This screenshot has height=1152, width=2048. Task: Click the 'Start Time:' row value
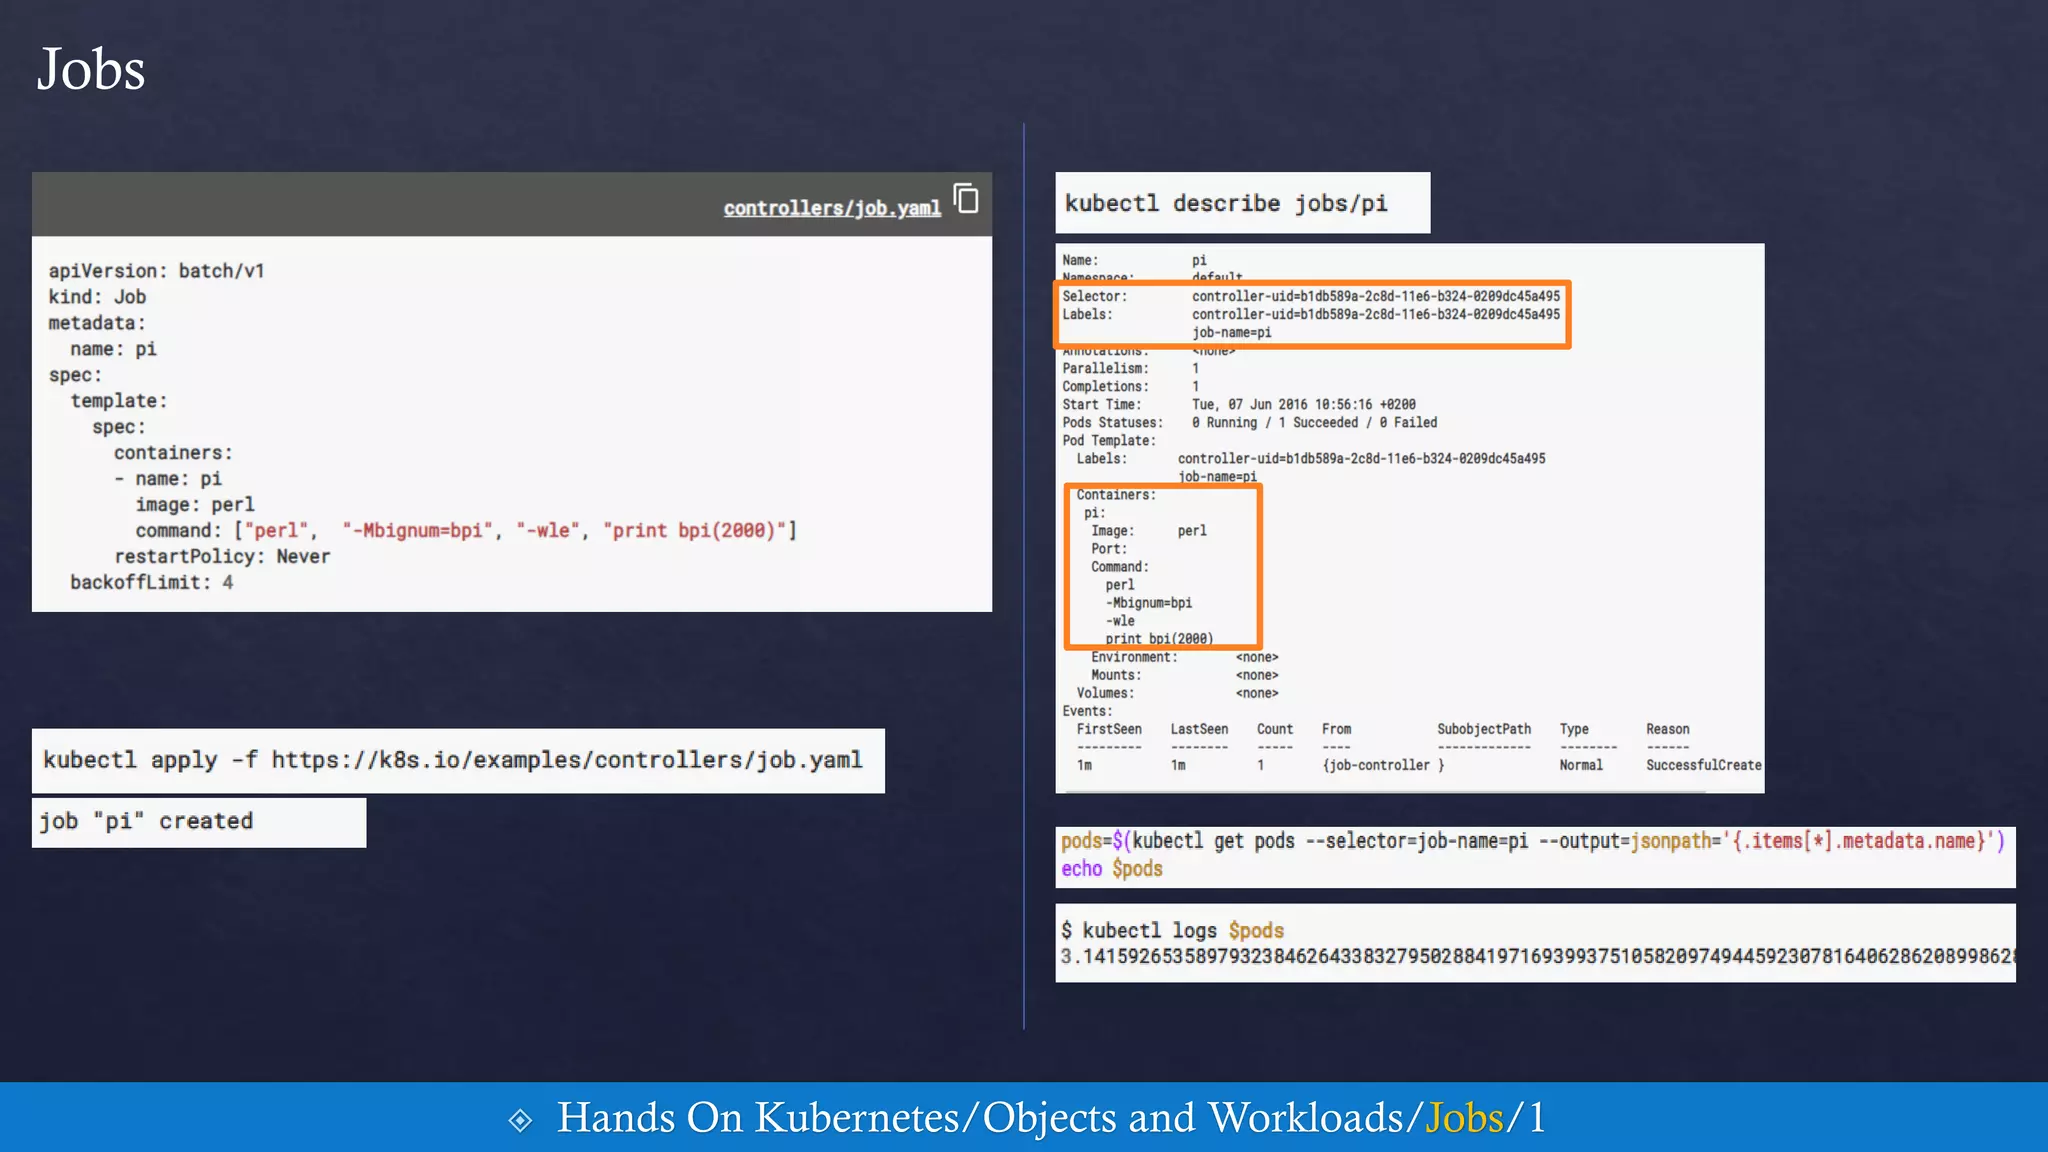[1304, 404]
